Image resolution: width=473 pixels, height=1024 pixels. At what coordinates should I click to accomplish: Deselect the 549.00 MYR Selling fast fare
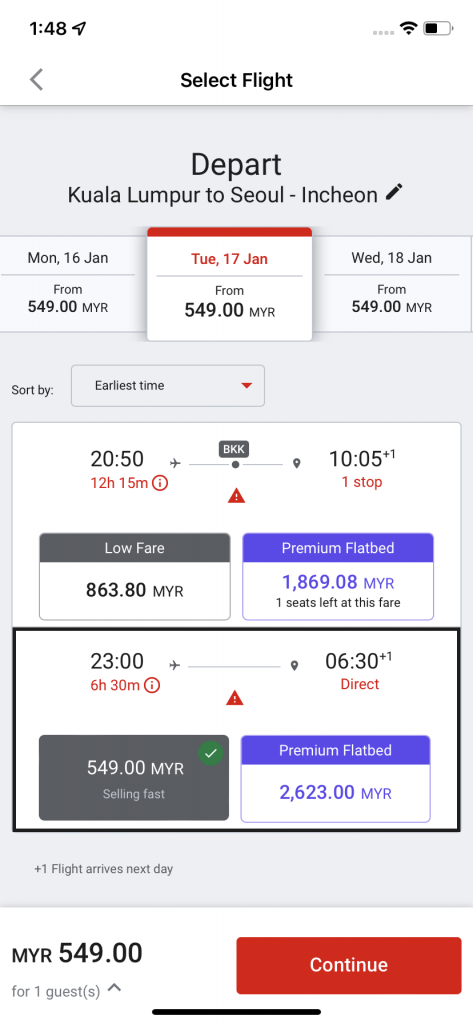tap(134, 777)
